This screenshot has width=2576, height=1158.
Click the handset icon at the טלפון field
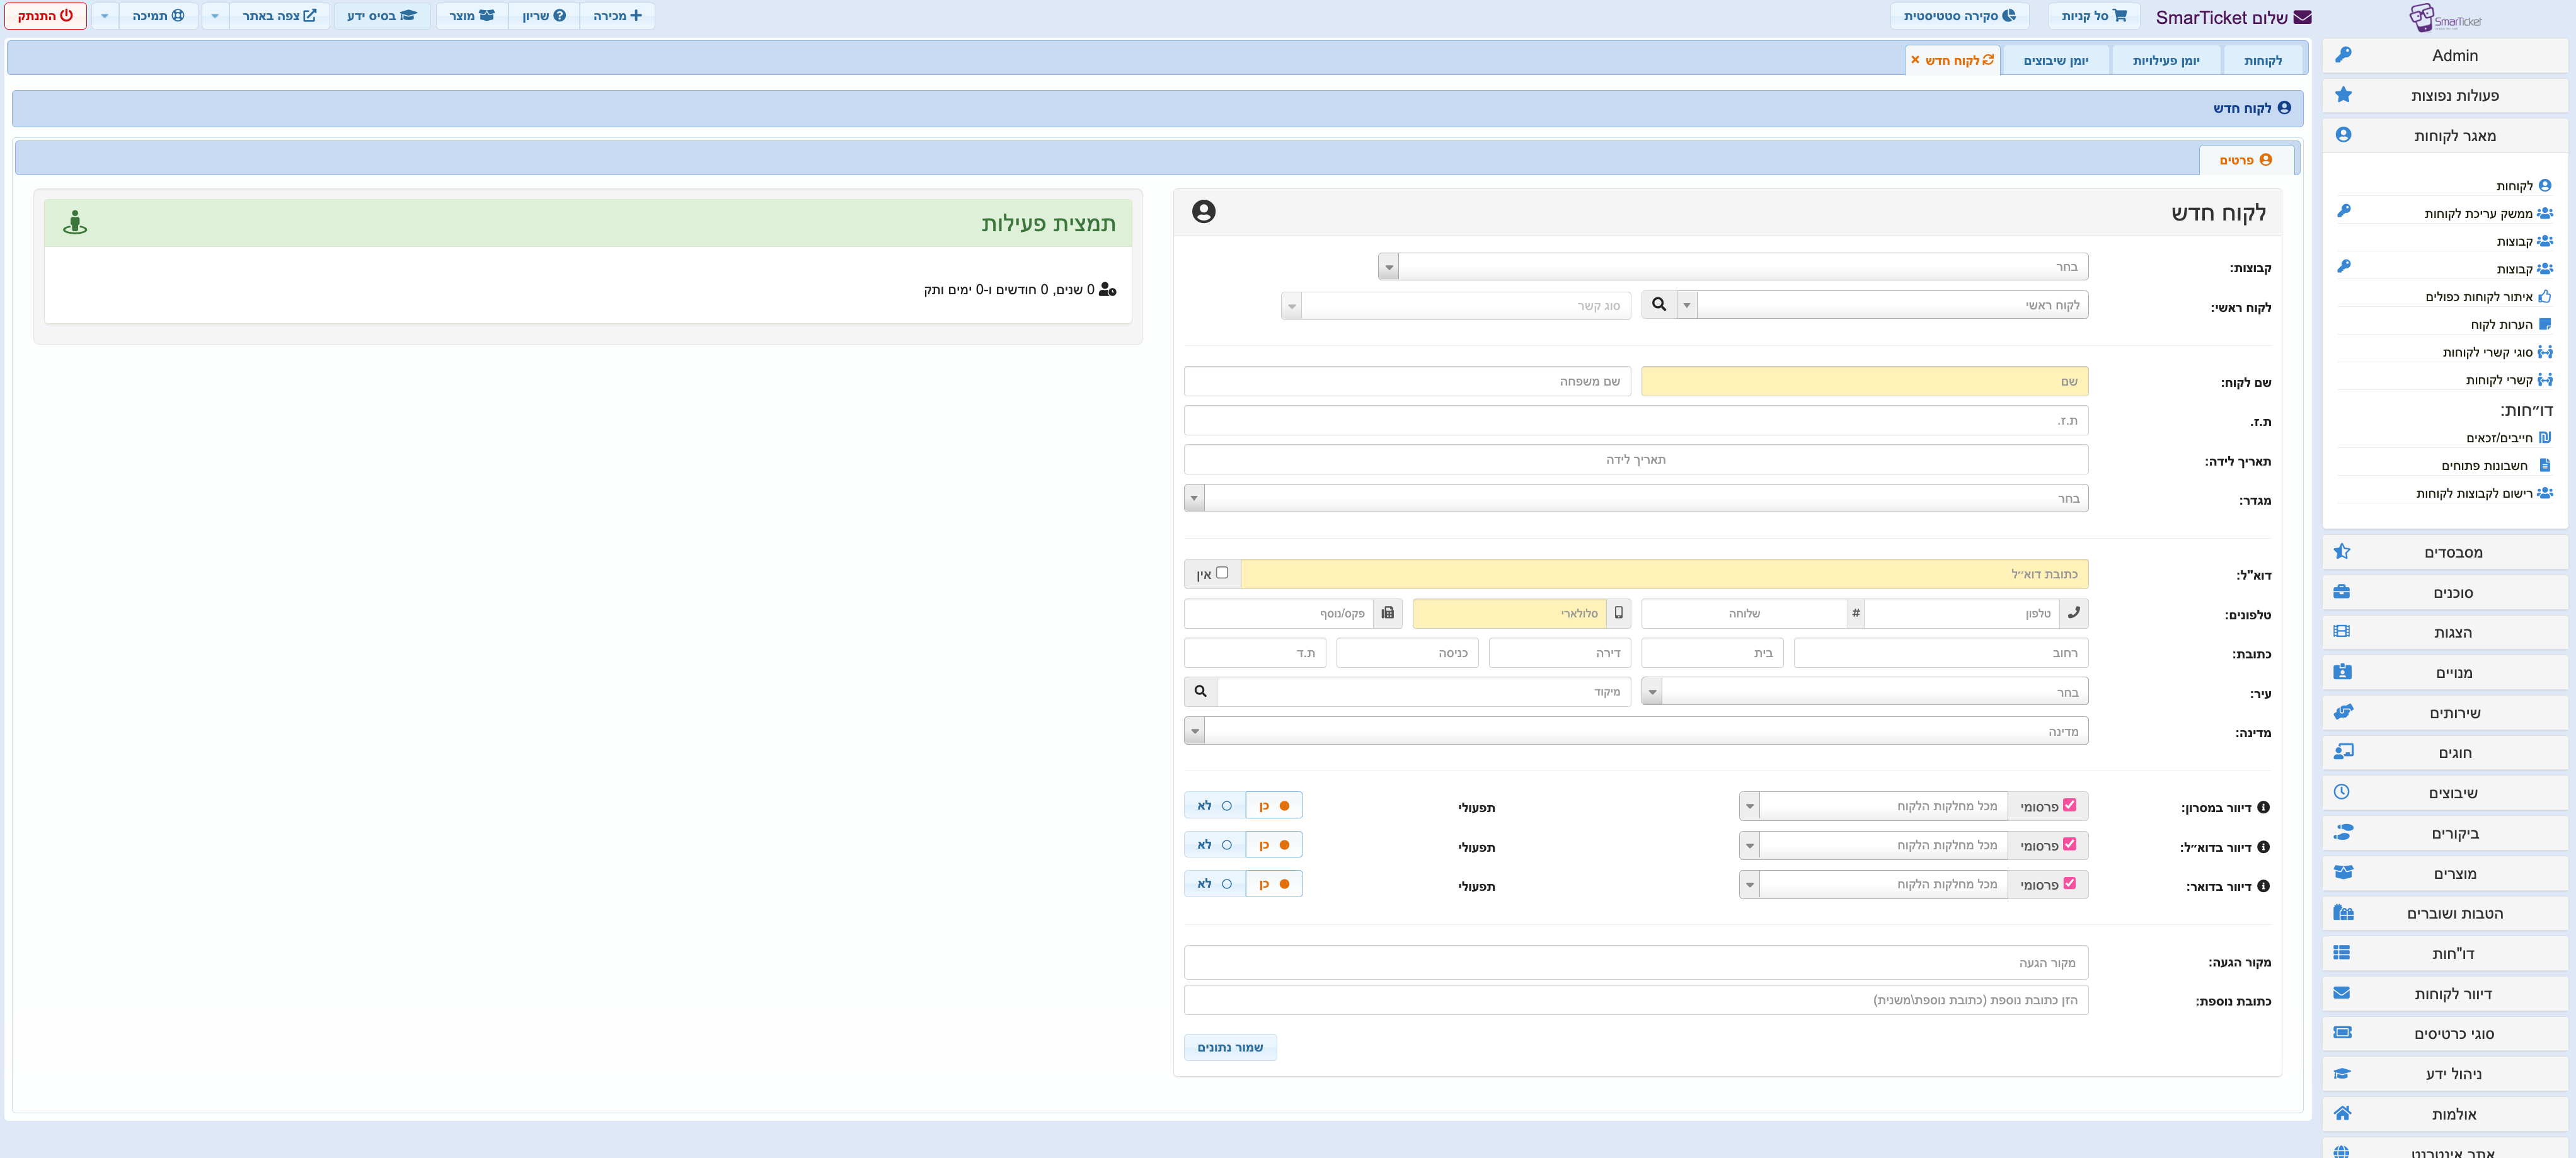[2073, 613]
